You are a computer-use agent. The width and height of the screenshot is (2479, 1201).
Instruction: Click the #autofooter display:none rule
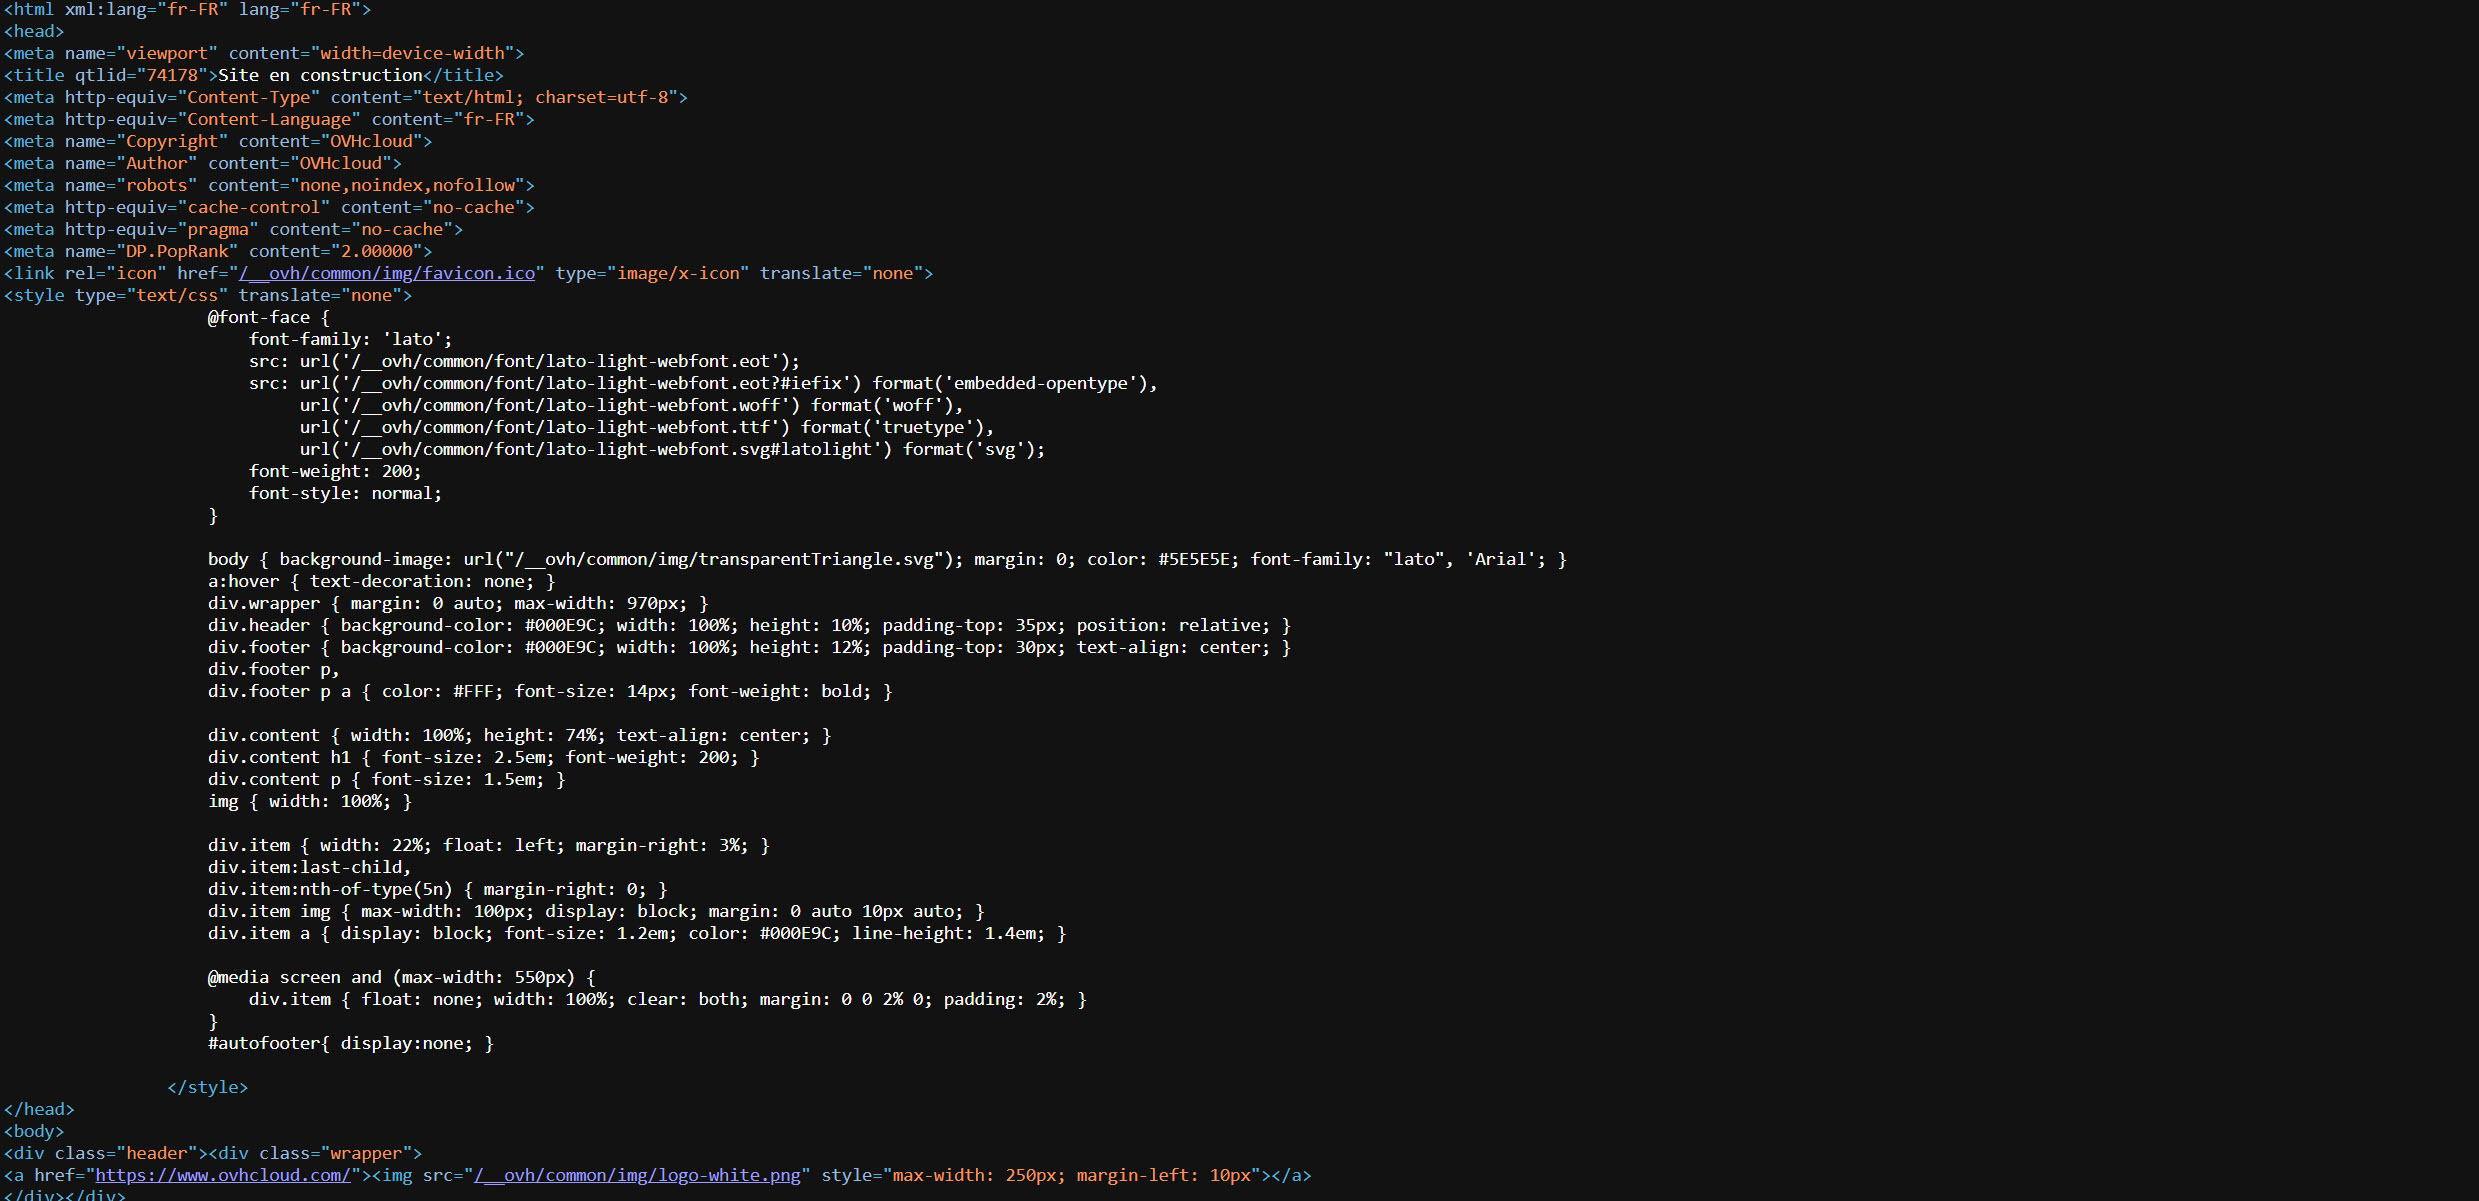coord(350,1043)
